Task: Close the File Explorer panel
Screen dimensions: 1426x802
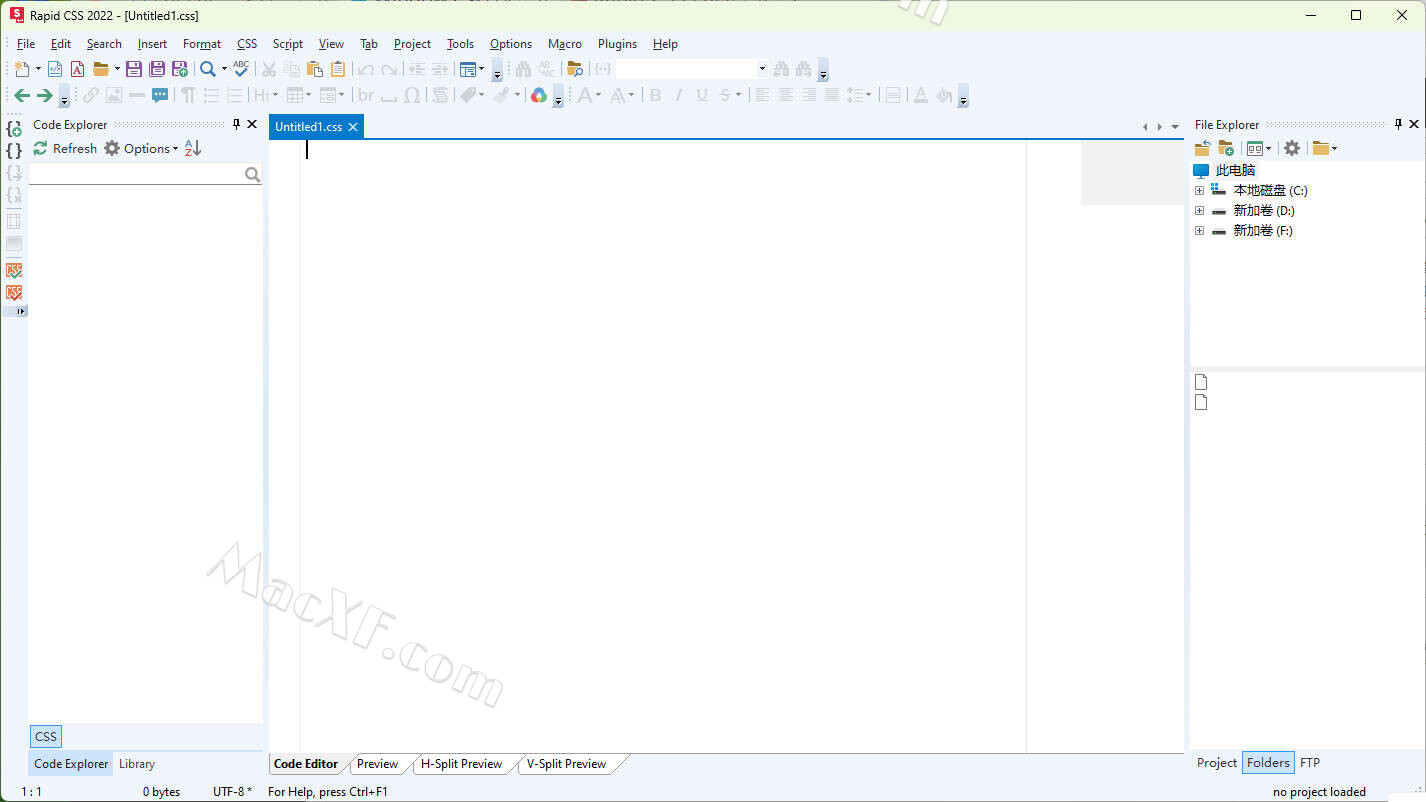Action: pos(1414,124)
